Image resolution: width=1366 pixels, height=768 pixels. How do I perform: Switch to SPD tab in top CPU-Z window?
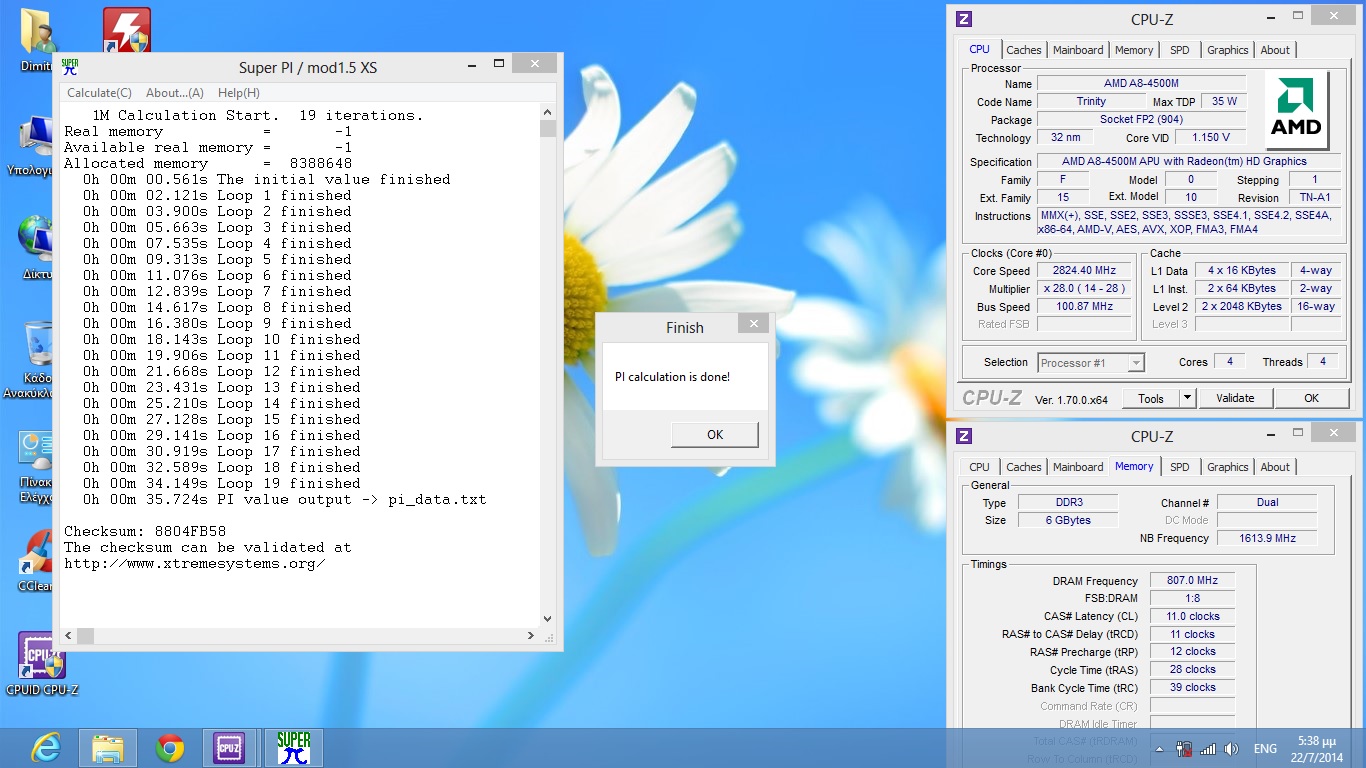tap(1180, 50)
